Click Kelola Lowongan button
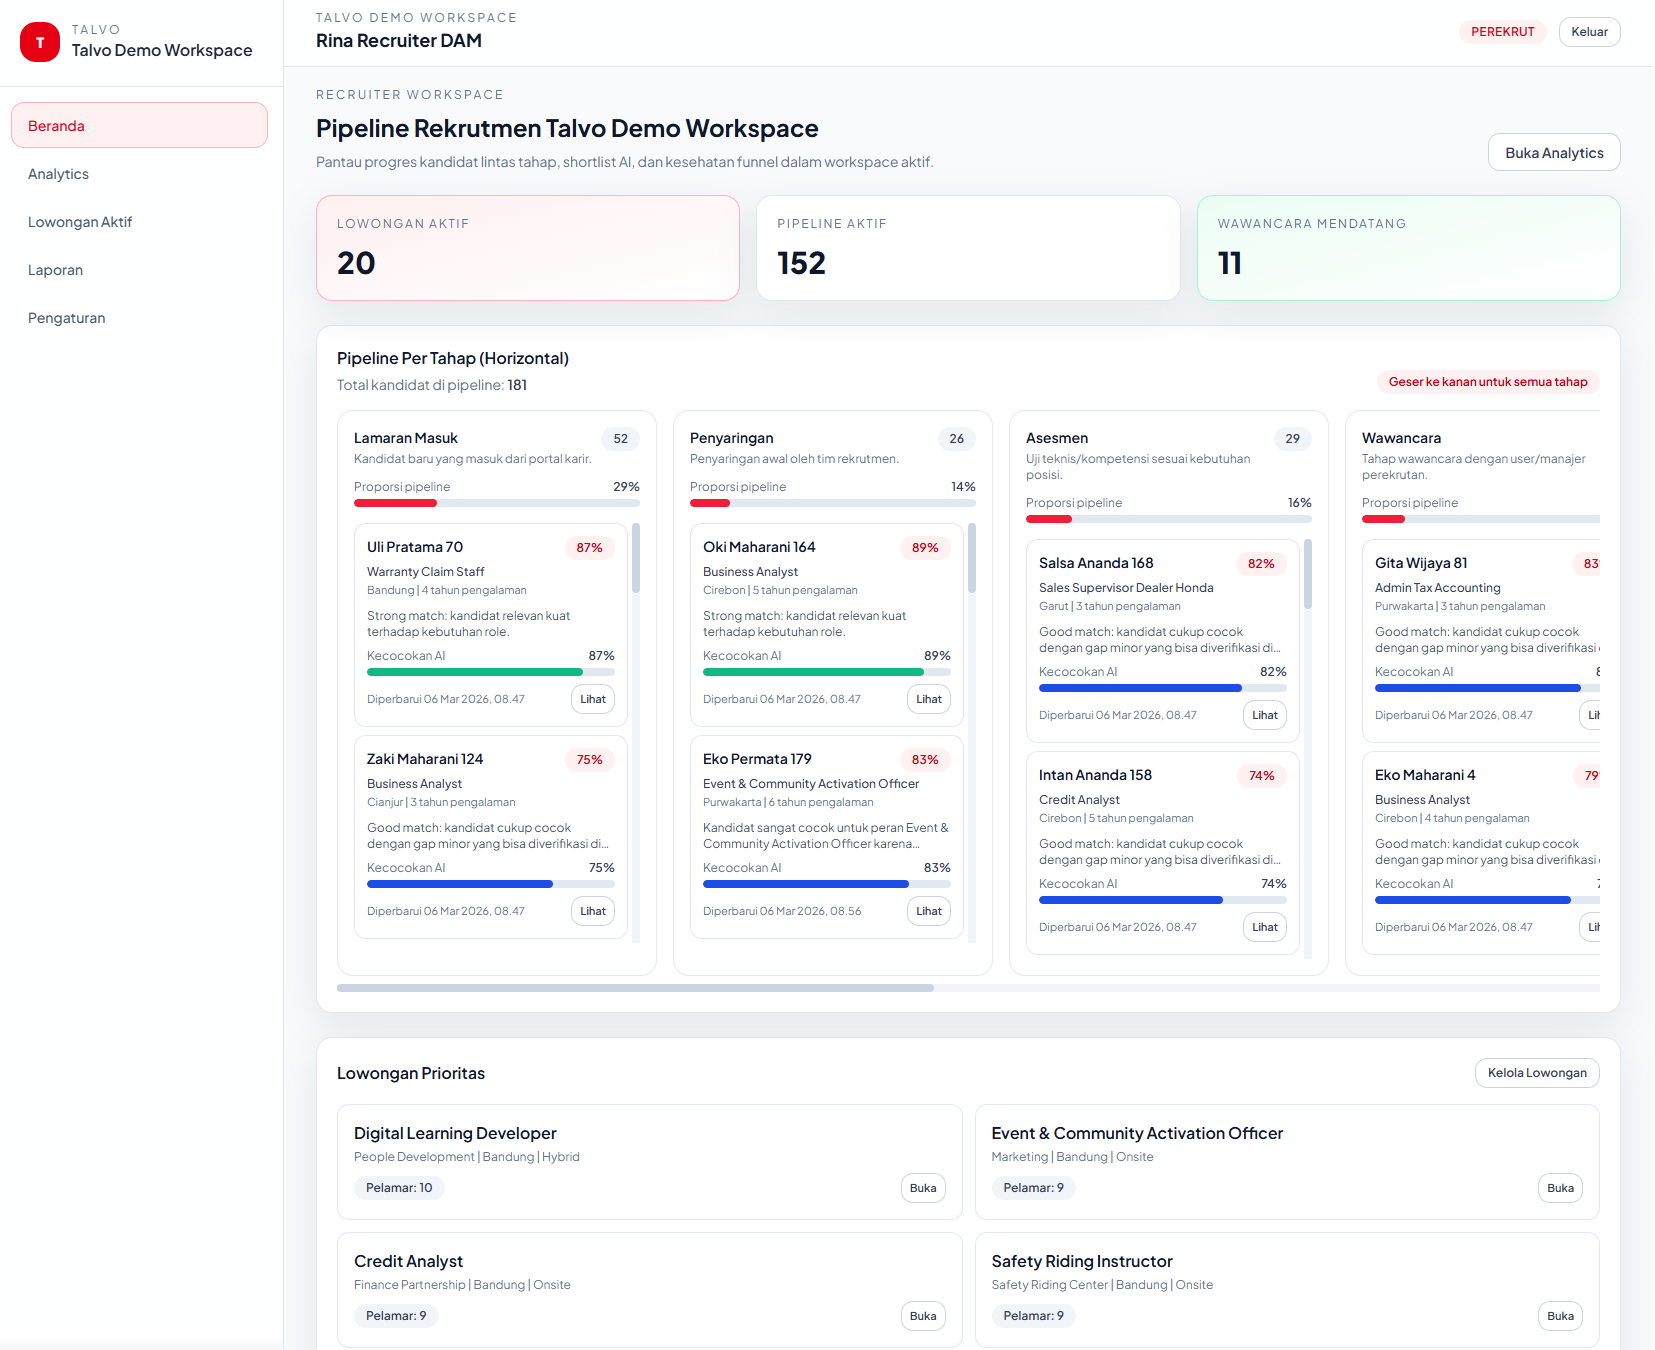 click(x=1536, y=1072)
